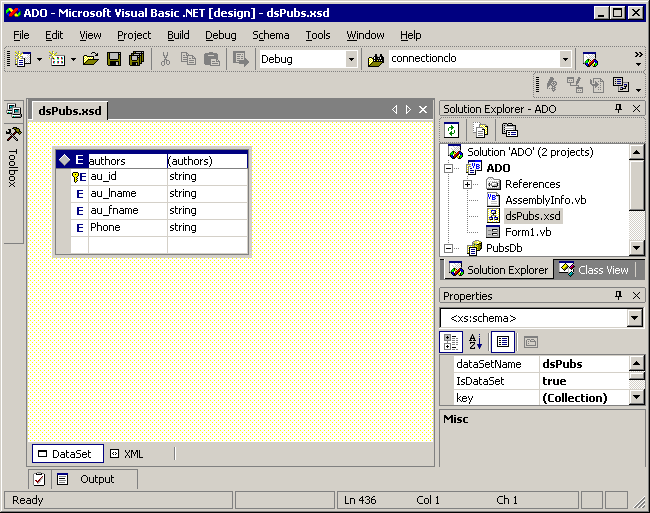Image resolution: width=650 pixels, height=513 pixels.
Task: Close the dsPubs.xsd document with the X button
Action: coord(423,109)
